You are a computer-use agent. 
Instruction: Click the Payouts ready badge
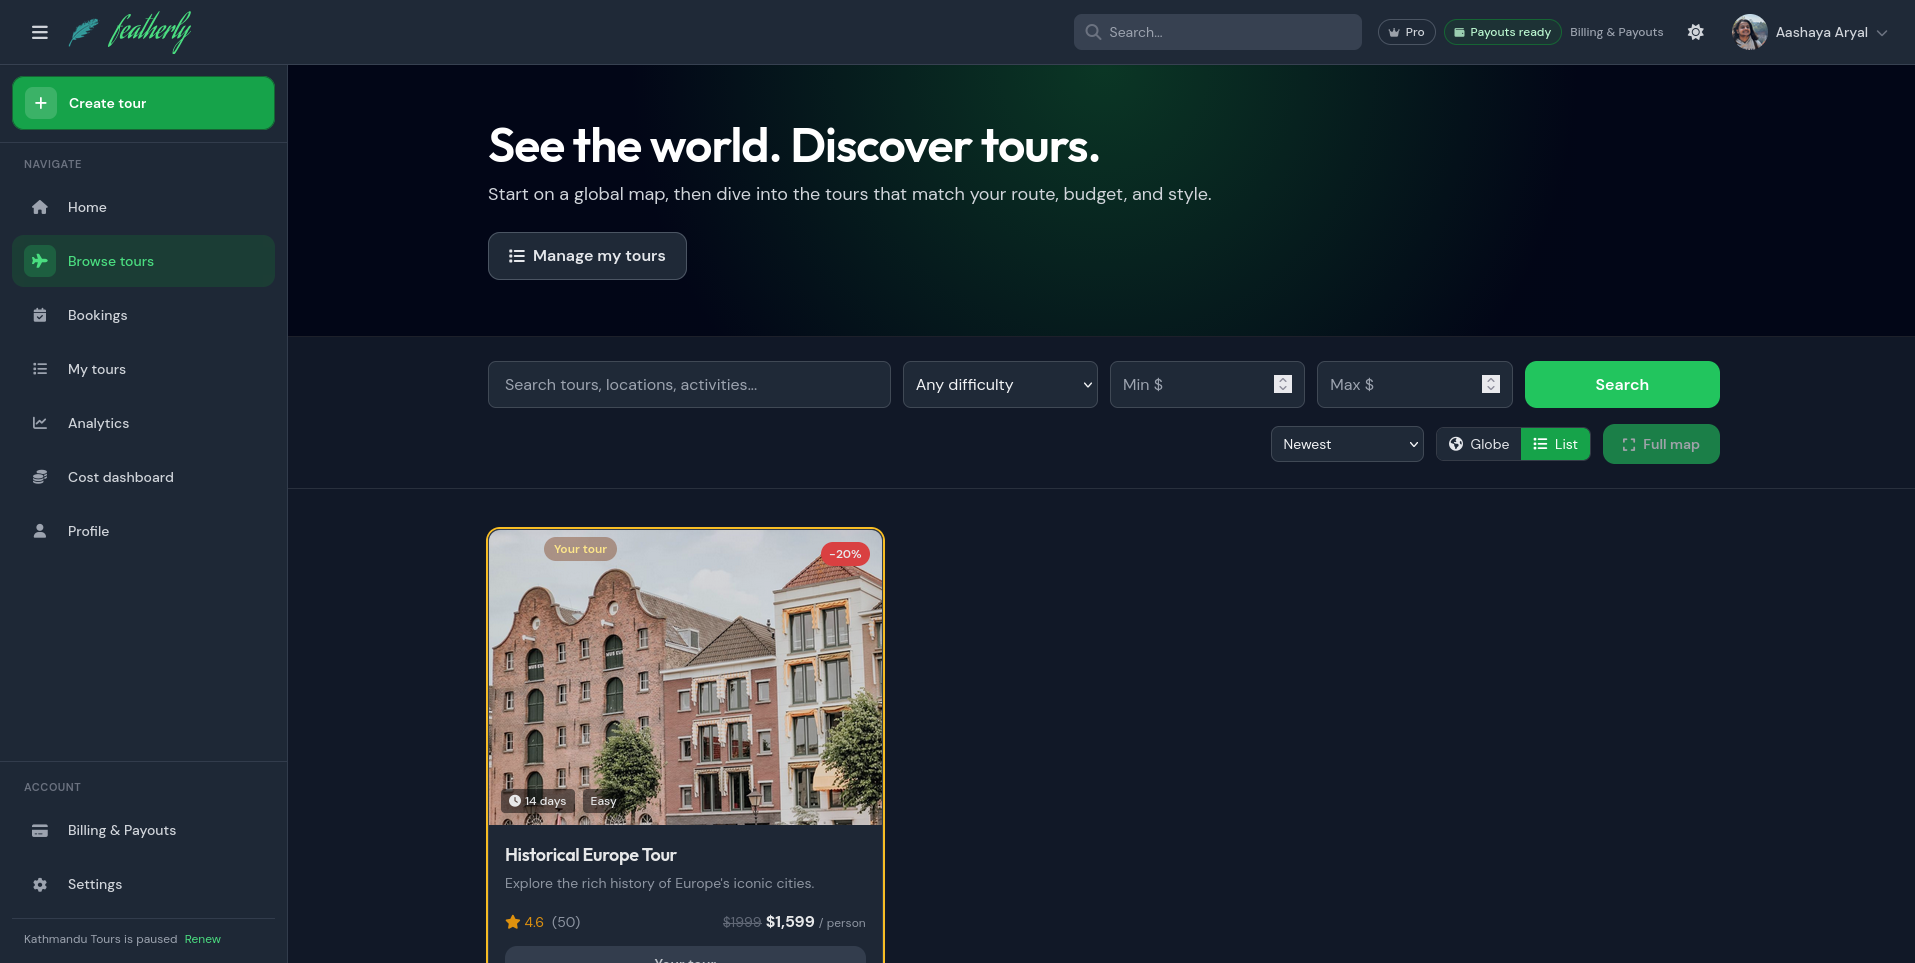1502,32
